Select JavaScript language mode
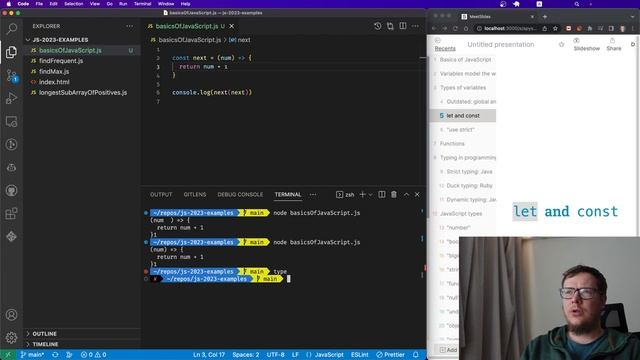This screenshot has width=640, height=360. 325,355
